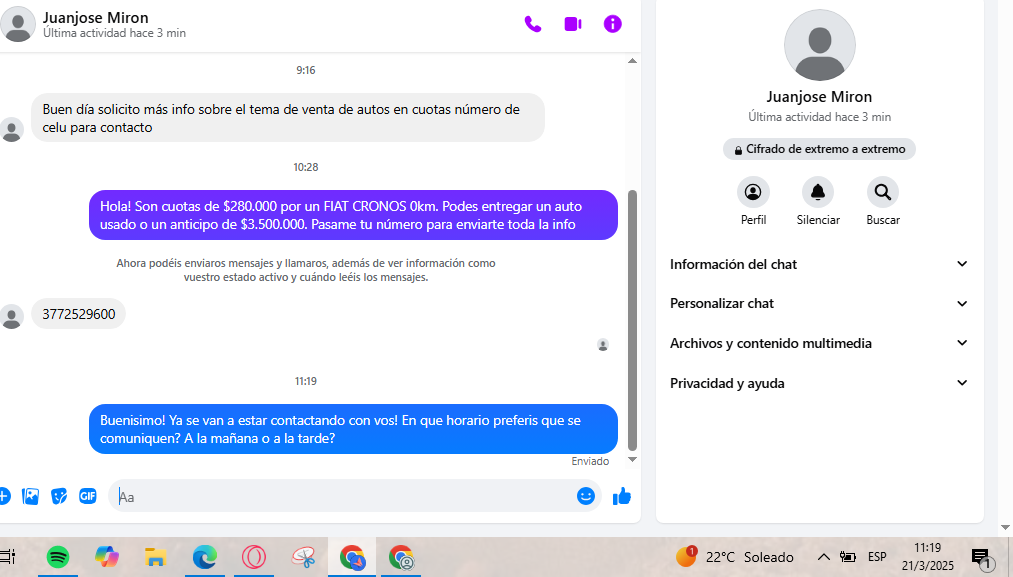Image resolution: width=1013 pixels, height=577 pixels.
Task: Click the chat scrollbar down arrow
Action: (632, 460)
